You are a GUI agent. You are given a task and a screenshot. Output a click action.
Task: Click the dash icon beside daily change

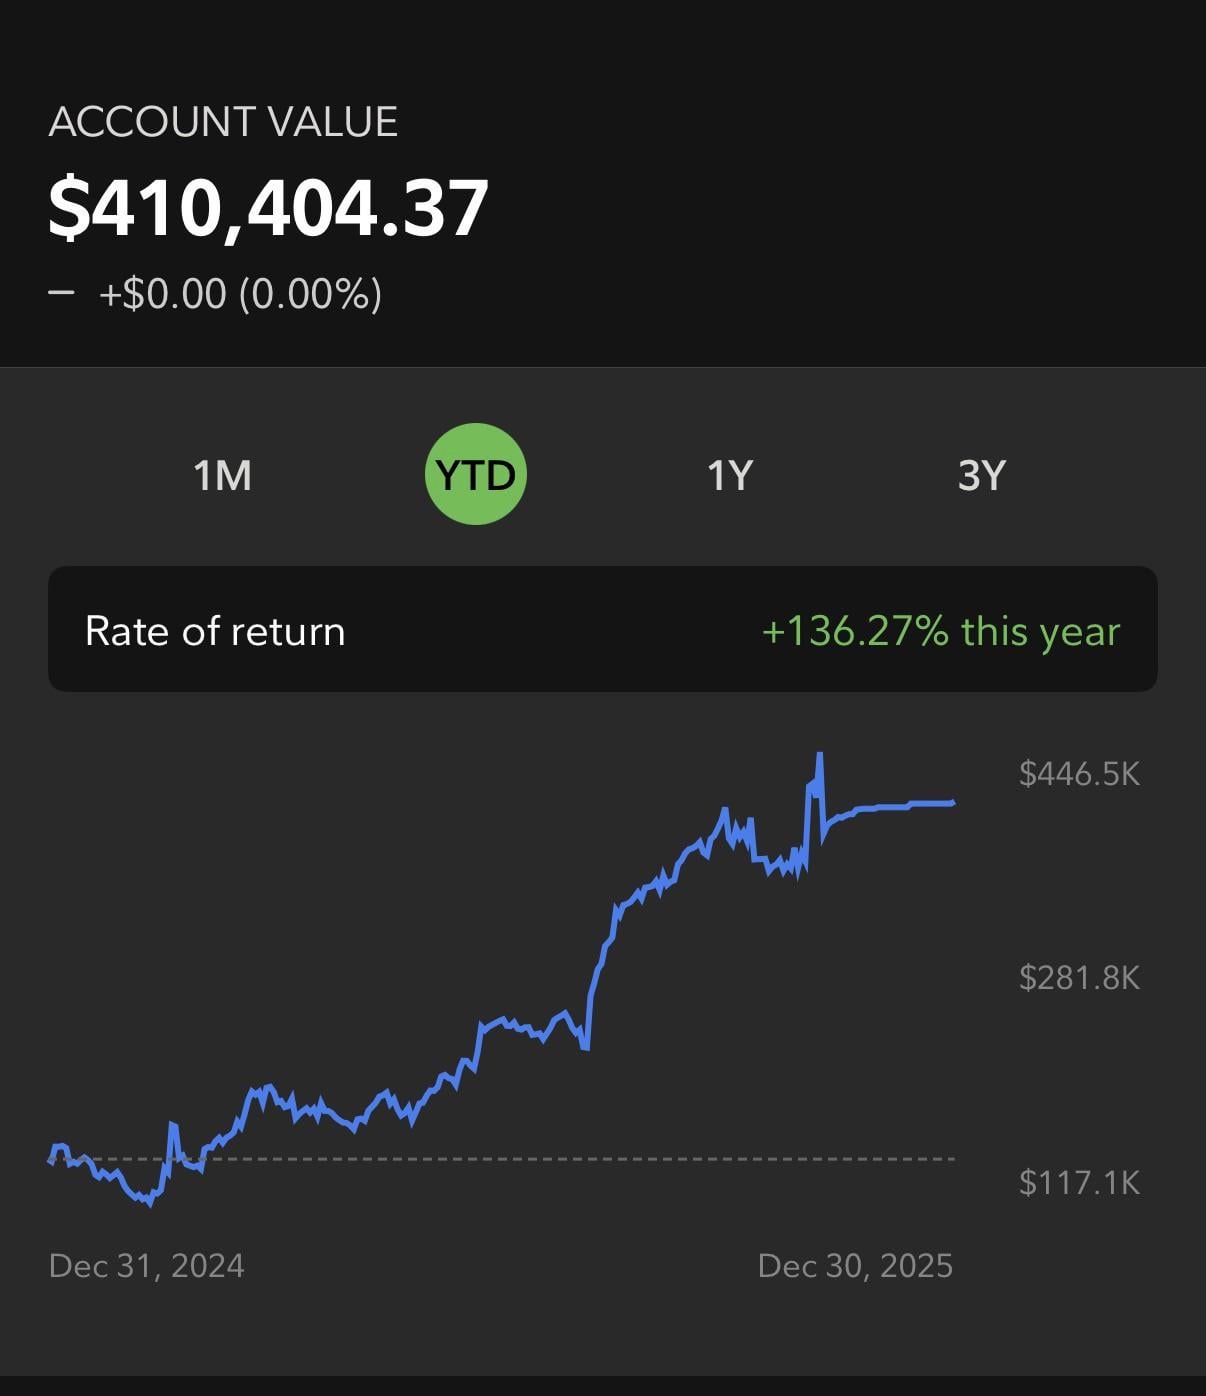tap(61, 293)
